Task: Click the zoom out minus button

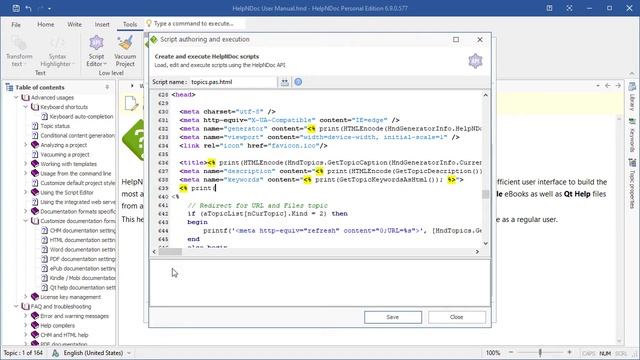Action: pos(511,353)
